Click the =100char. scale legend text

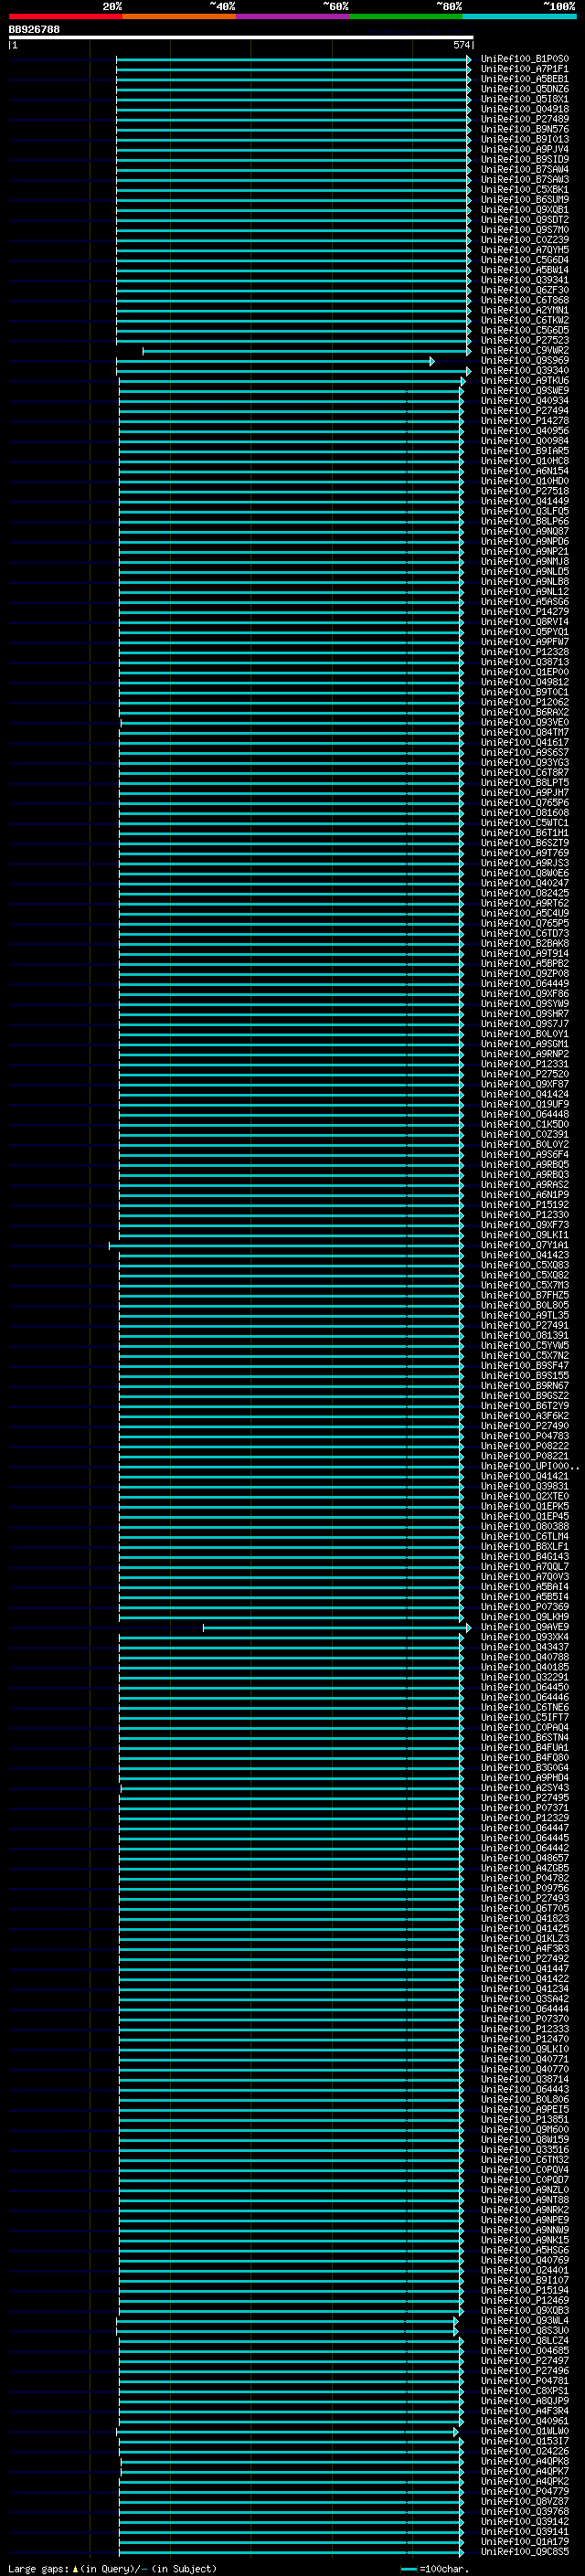point(444,2568)
